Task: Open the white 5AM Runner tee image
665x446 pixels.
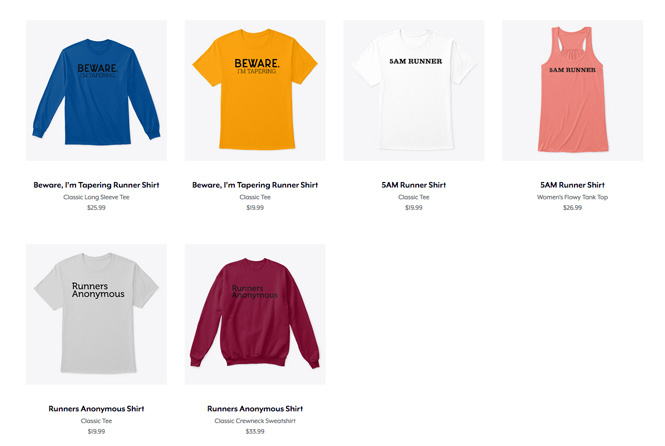Action: (x=414, y=90)
